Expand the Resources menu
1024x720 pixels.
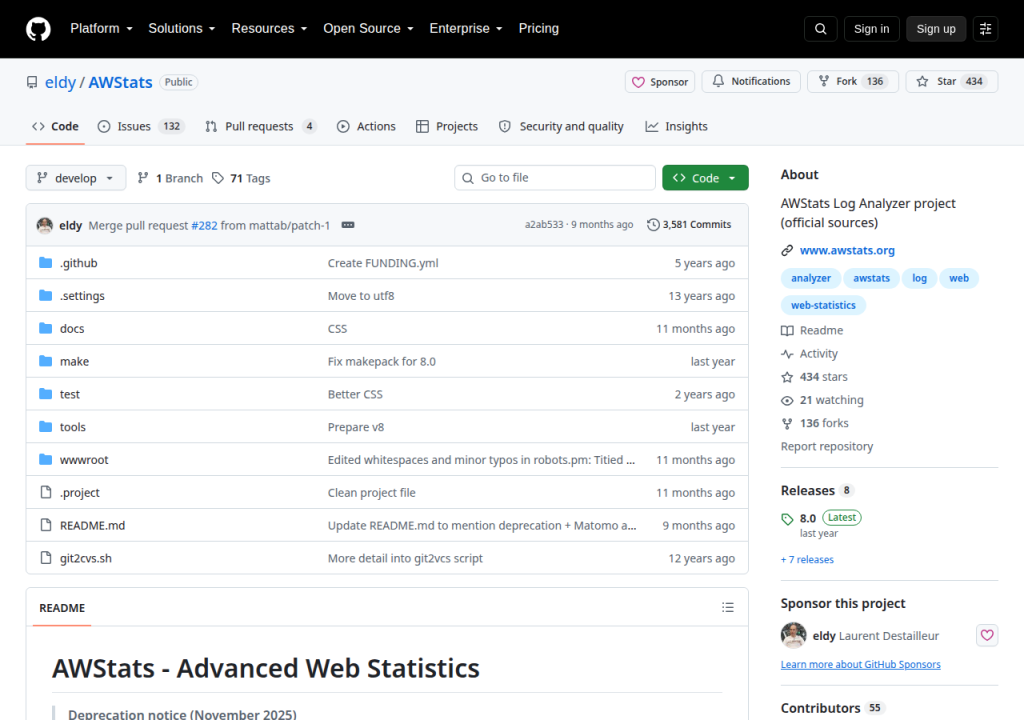point(269,29)
